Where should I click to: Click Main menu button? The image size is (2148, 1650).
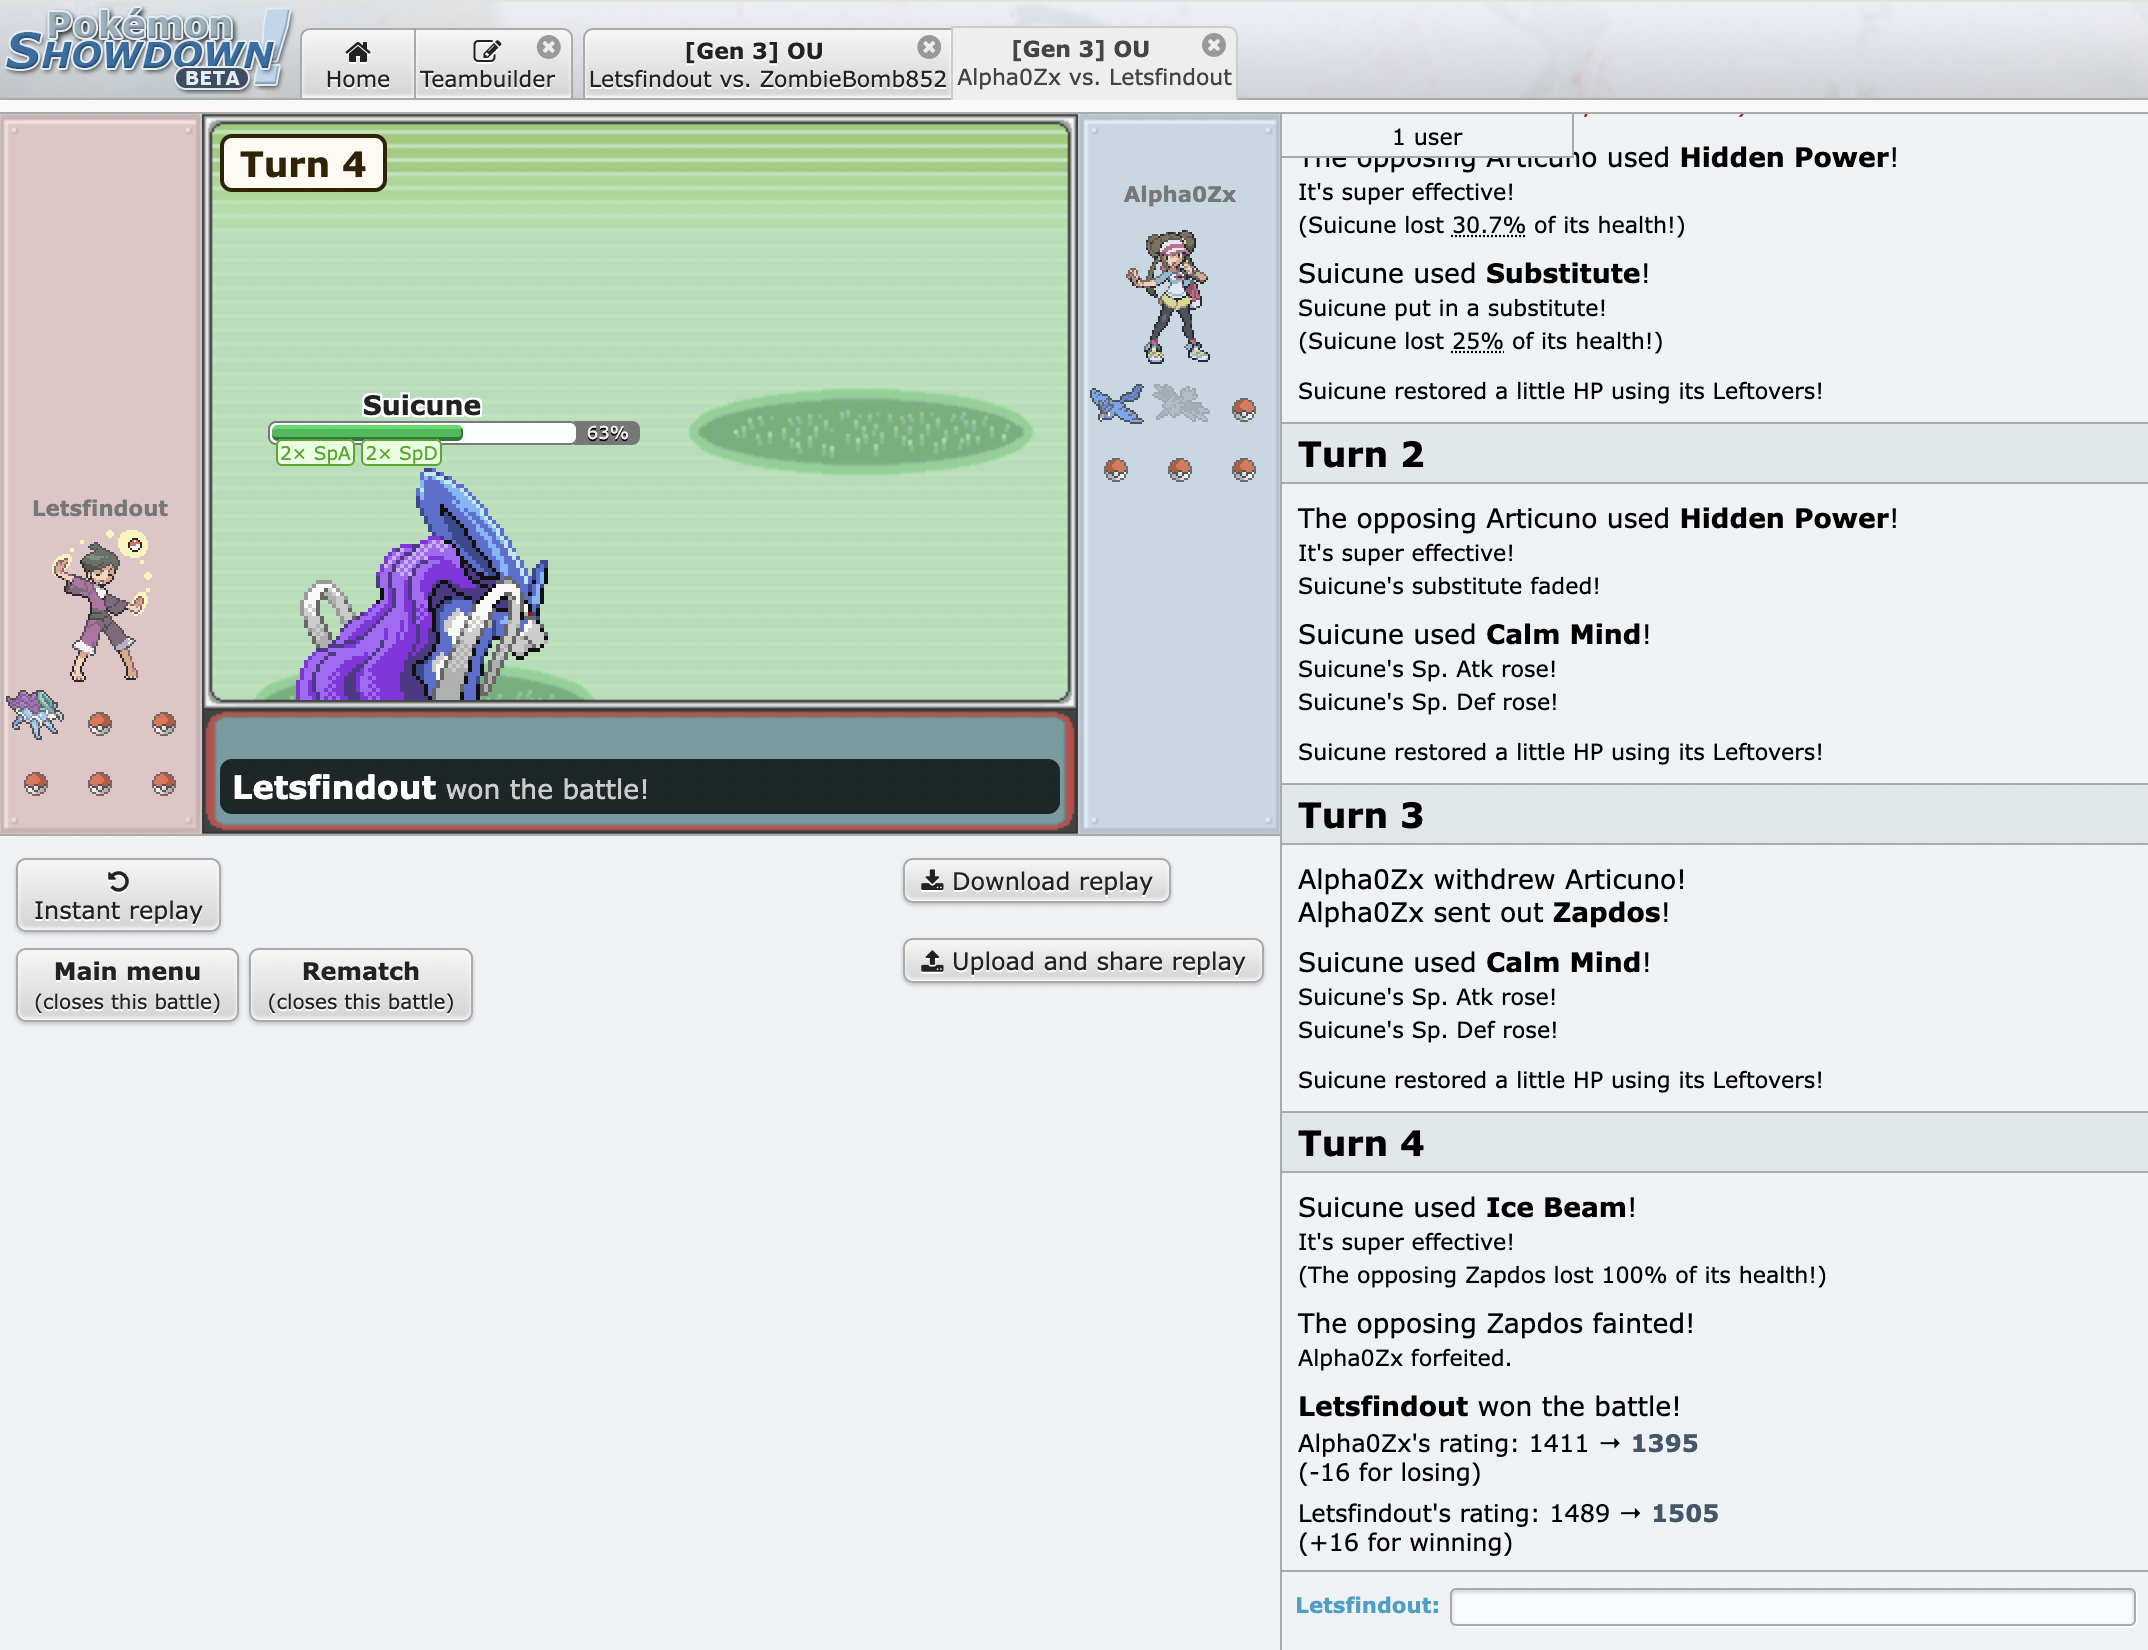tap(127, 985)
